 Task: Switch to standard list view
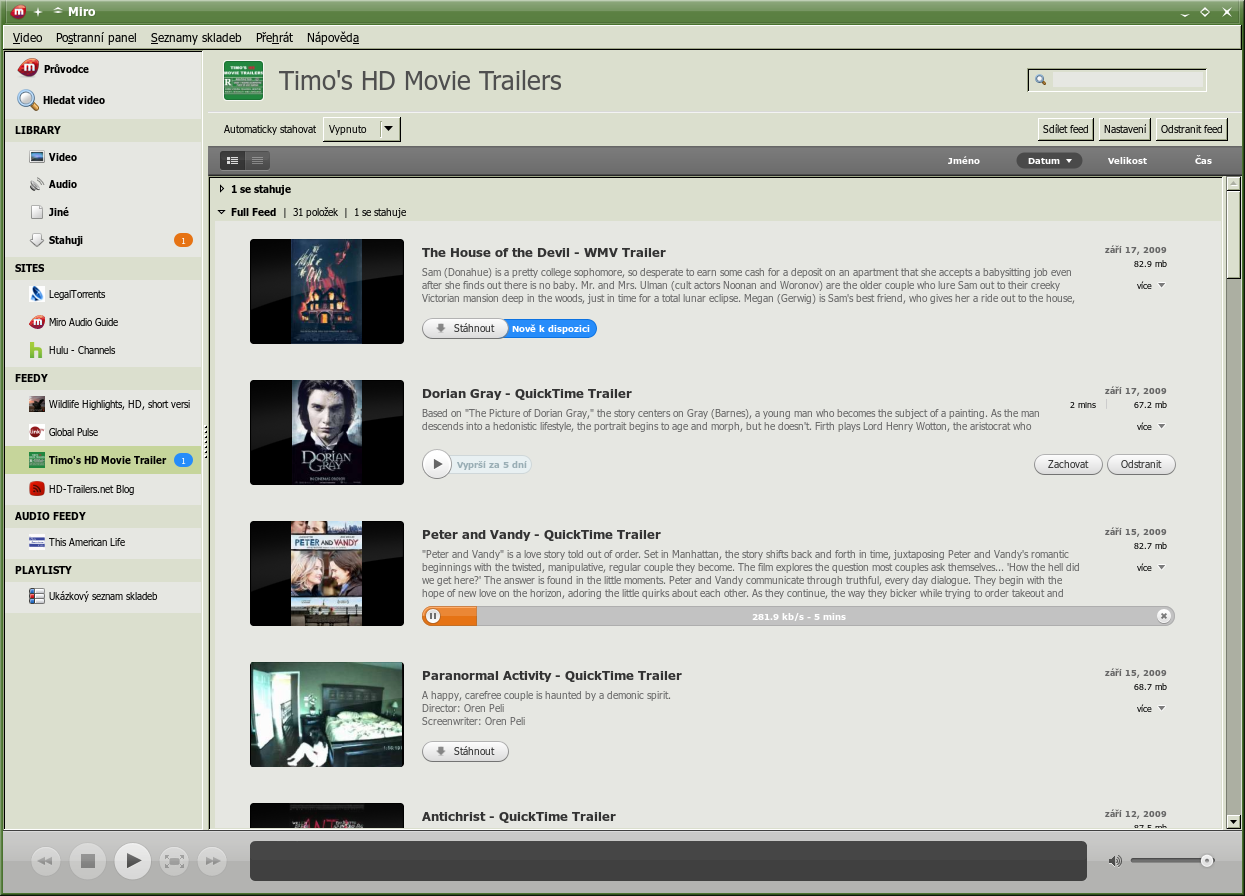pos(232,160)
